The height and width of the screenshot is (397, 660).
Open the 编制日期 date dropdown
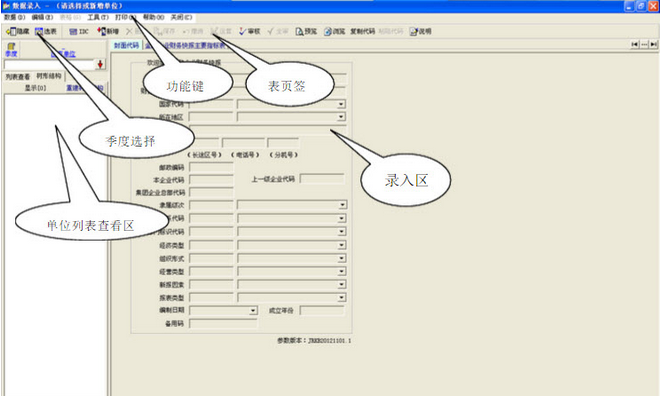pyautogui.click(x=253, y=311)
